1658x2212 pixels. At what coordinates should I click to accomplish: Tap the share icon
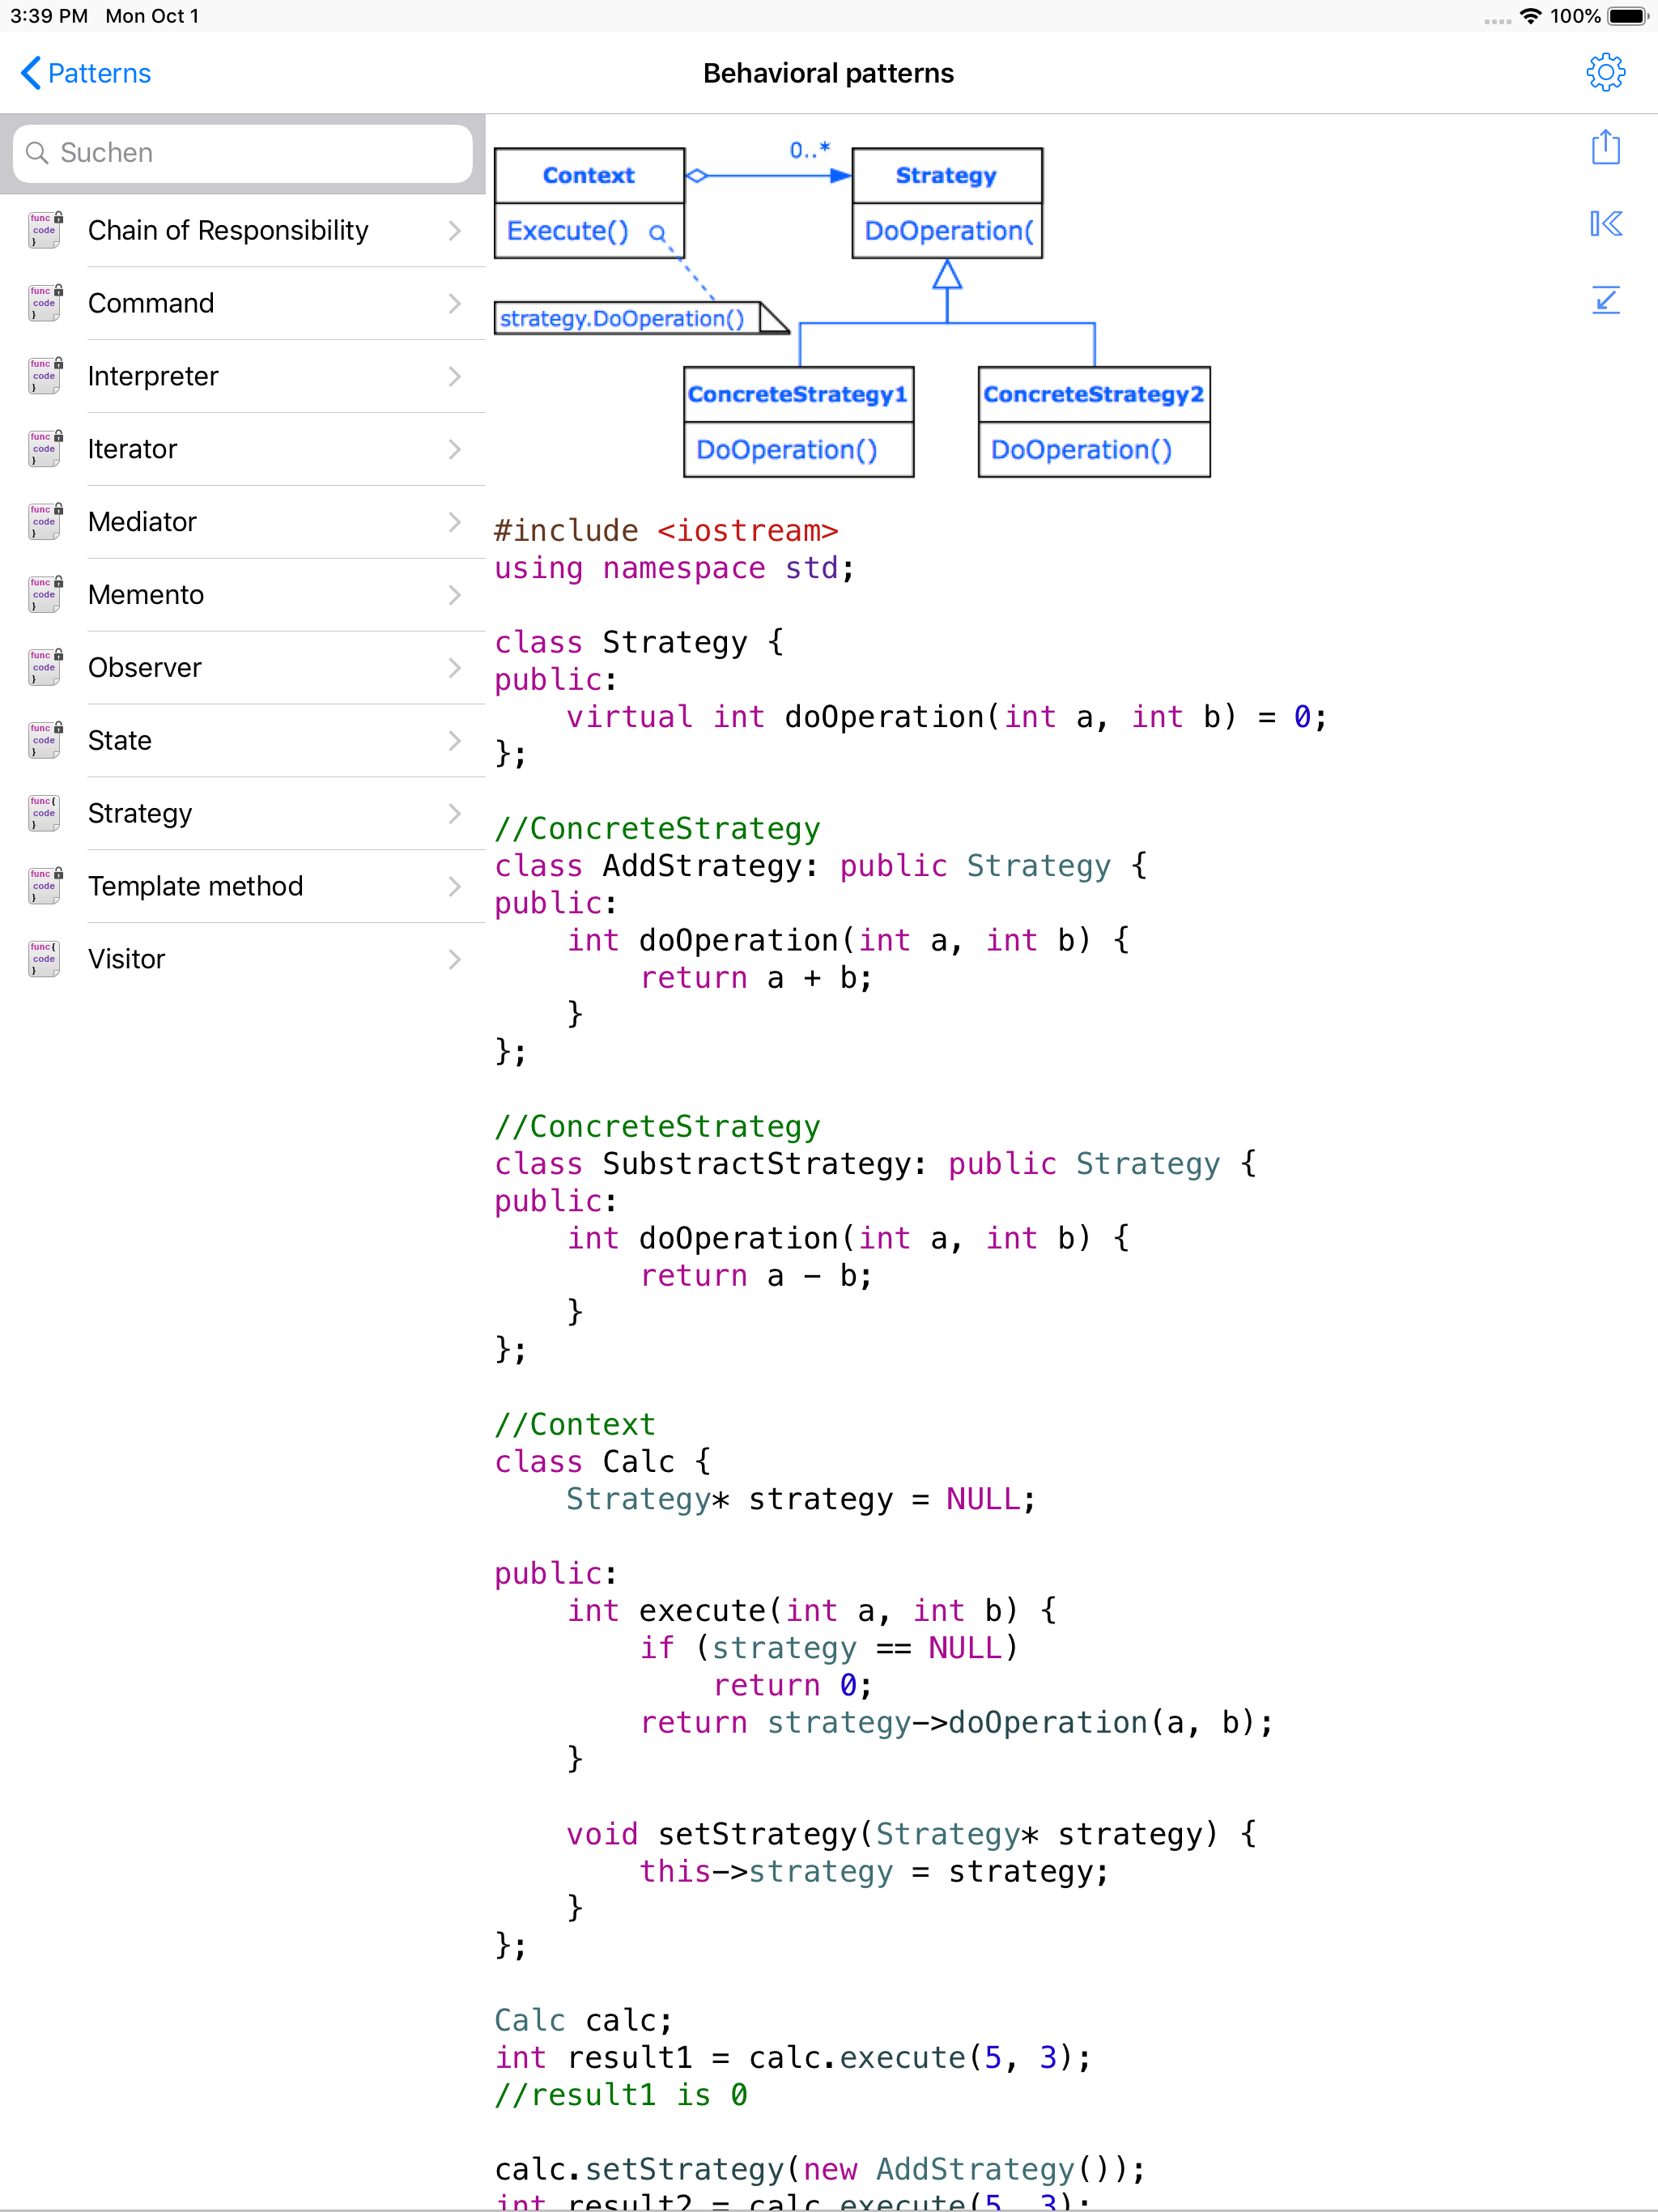(1605, 147)
